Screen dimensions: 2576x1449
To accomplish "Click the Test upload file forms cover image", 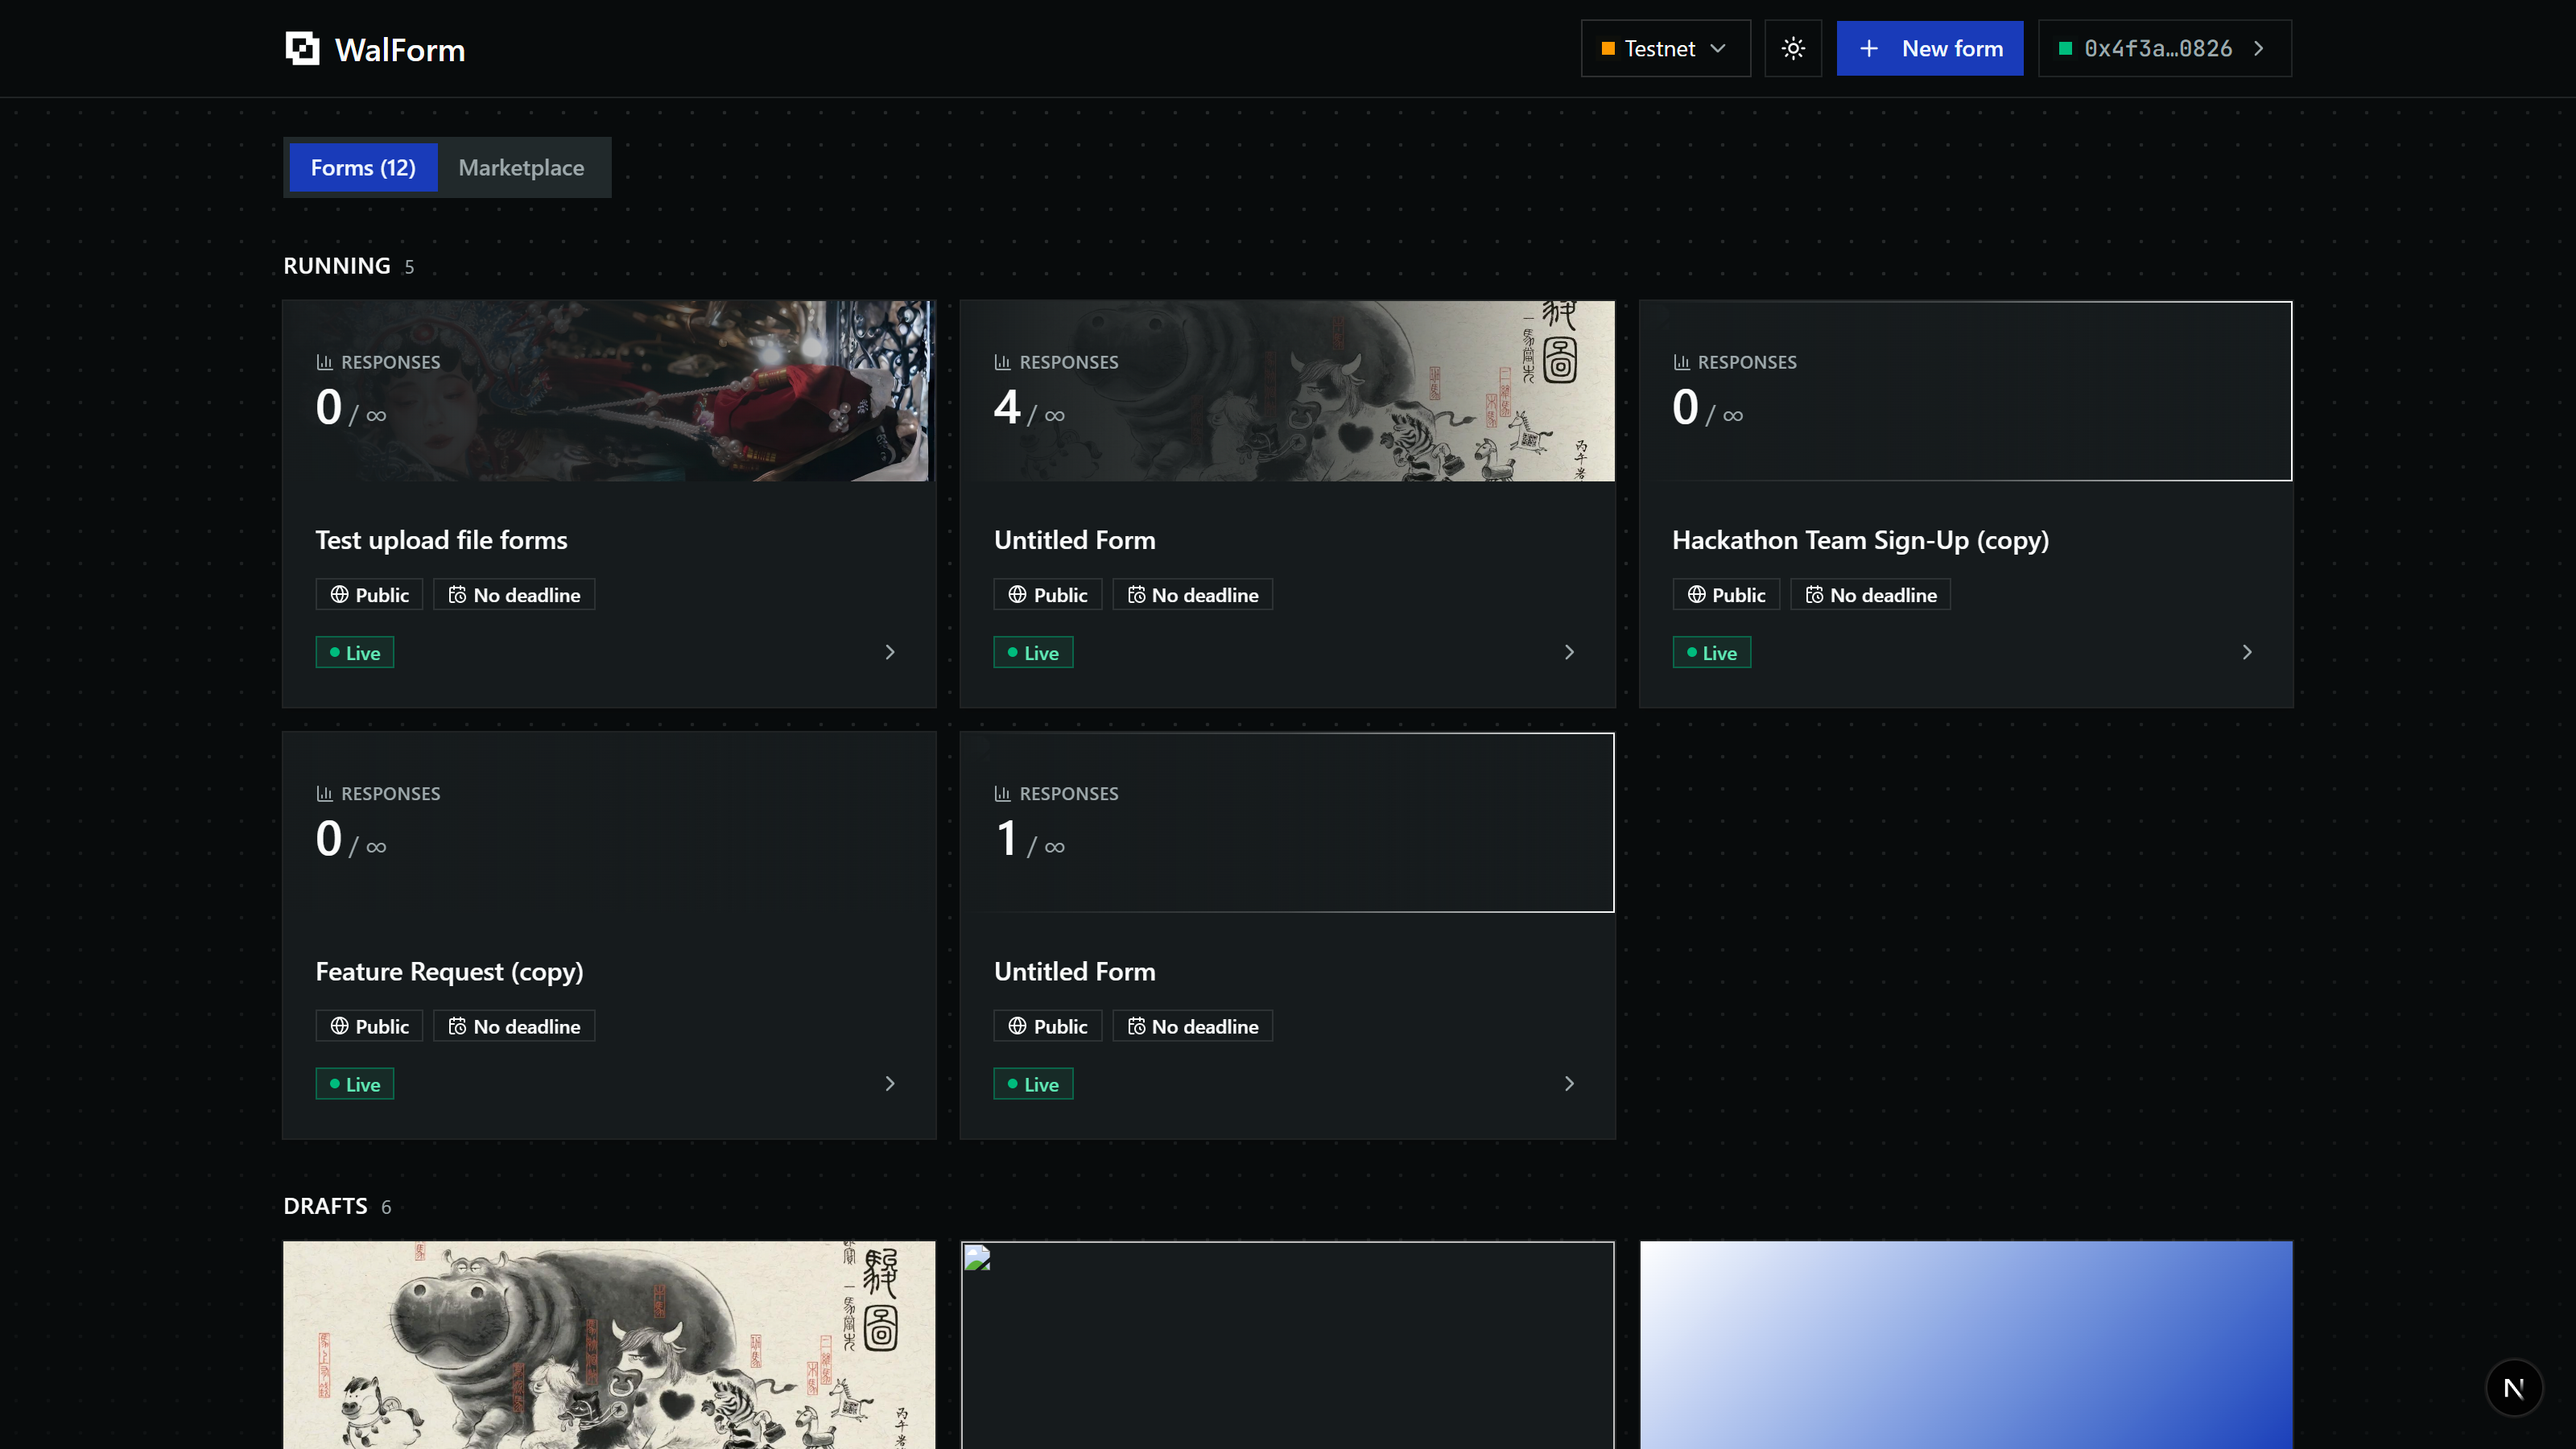I will [608, 391].
